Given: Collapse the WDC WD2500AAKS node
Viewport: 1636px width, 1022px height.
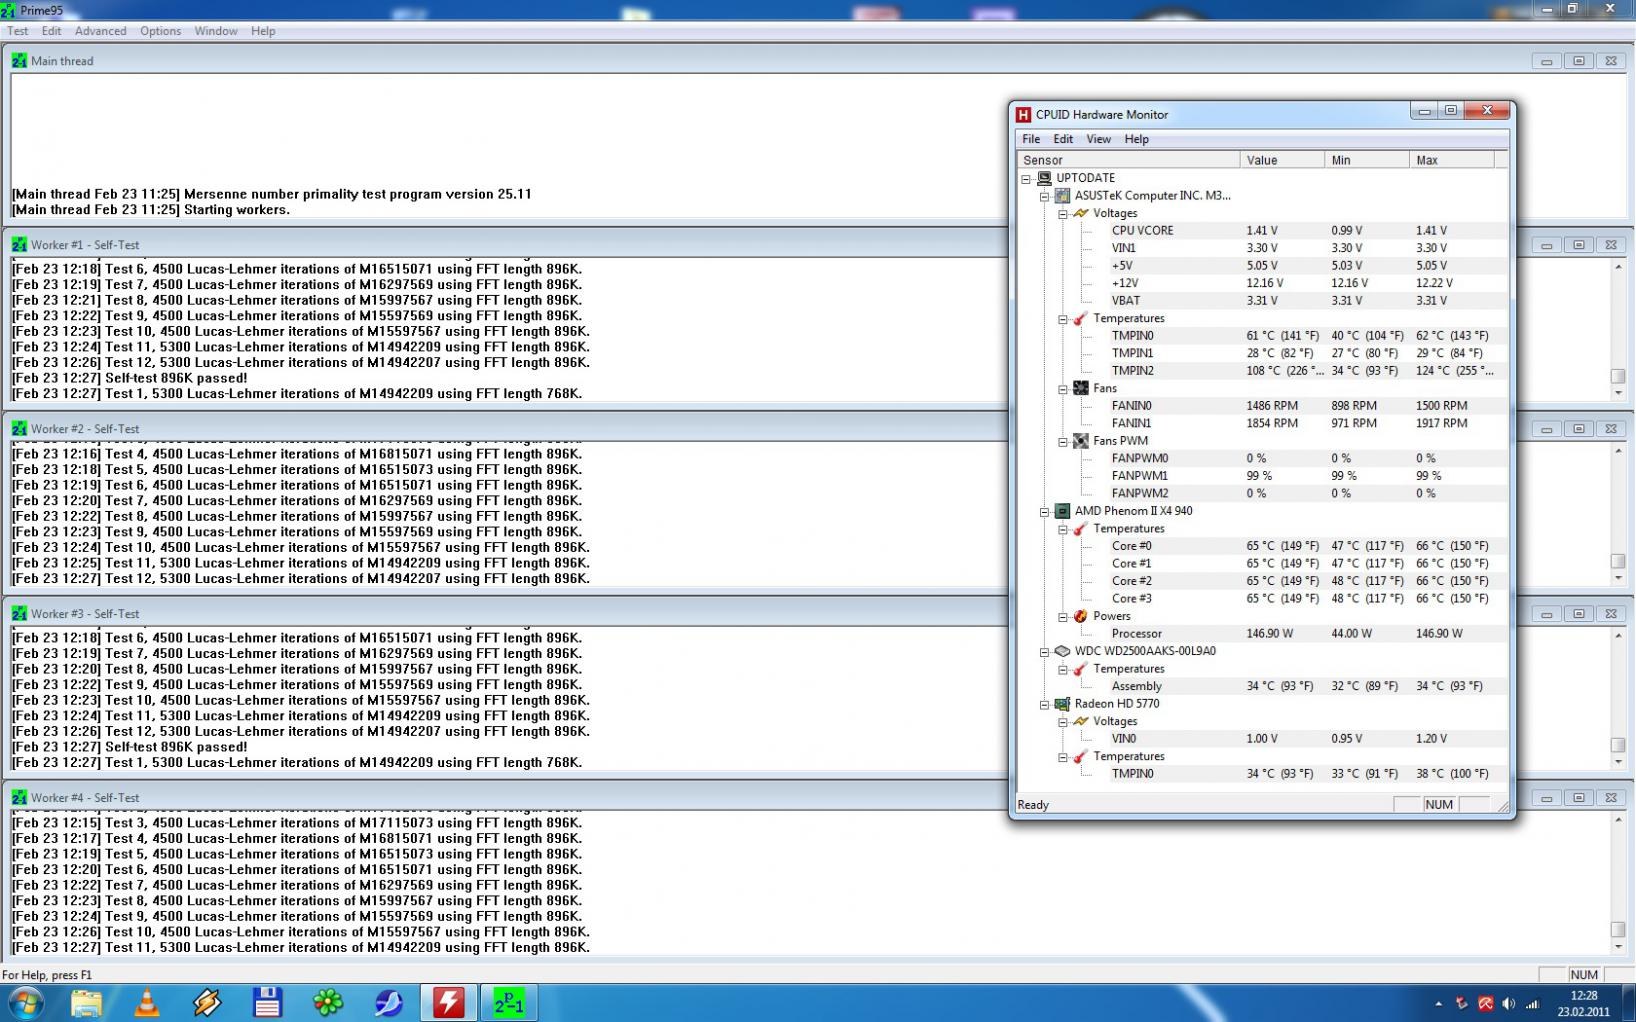Looking at the screenshot, I should pos(1044,651).
